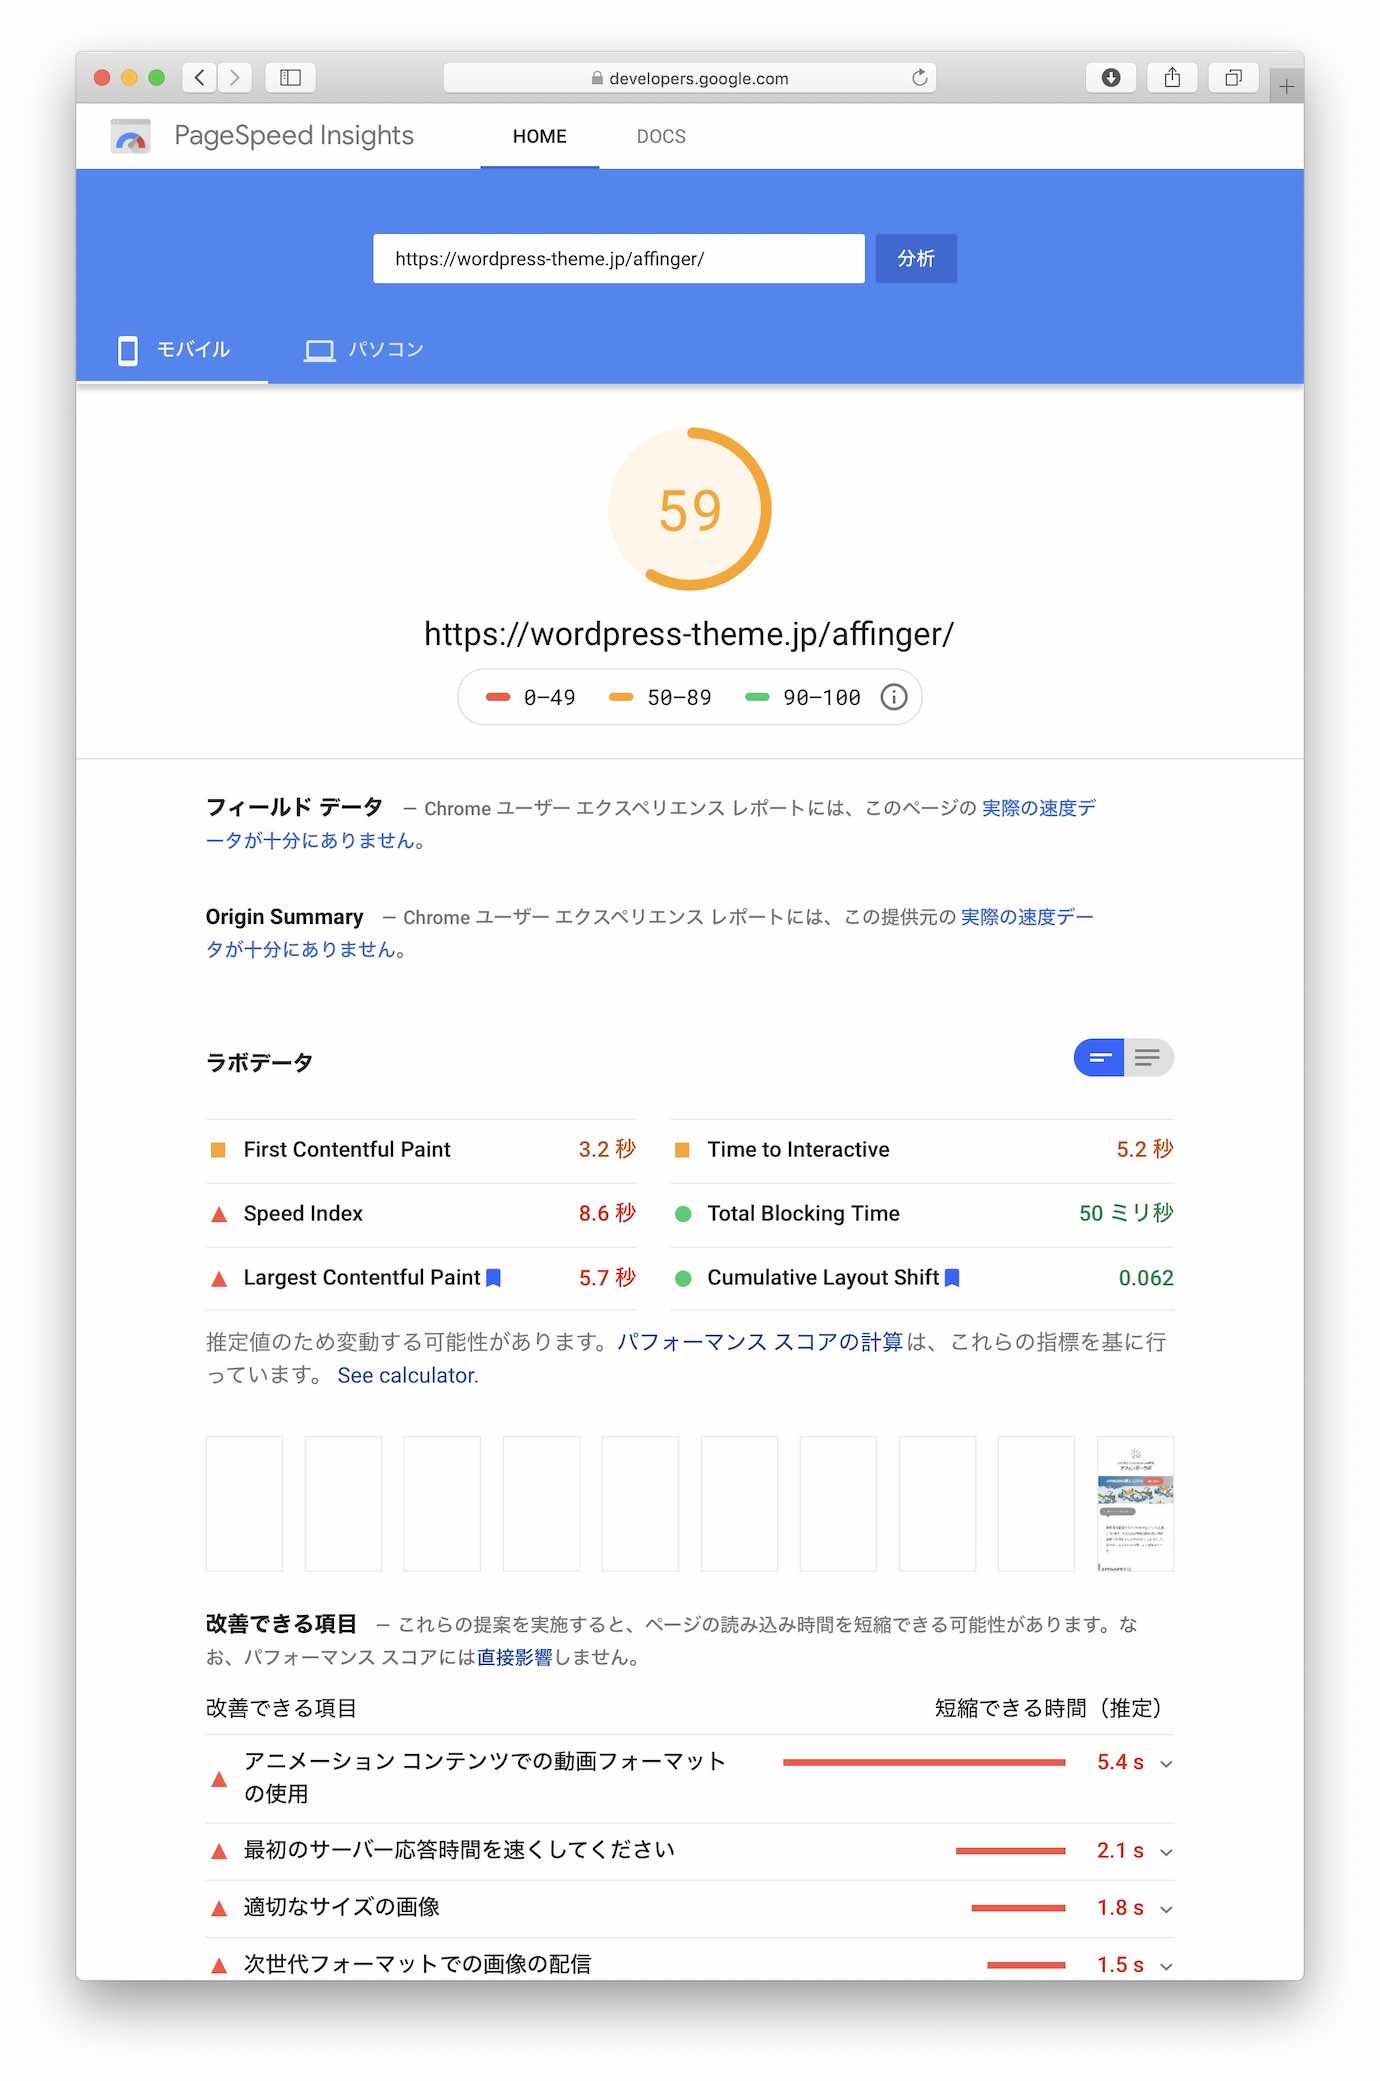The height and width of the screenshot is (2081, 1380).
Task: Select the パソコン tab
Action: [364, 350]
